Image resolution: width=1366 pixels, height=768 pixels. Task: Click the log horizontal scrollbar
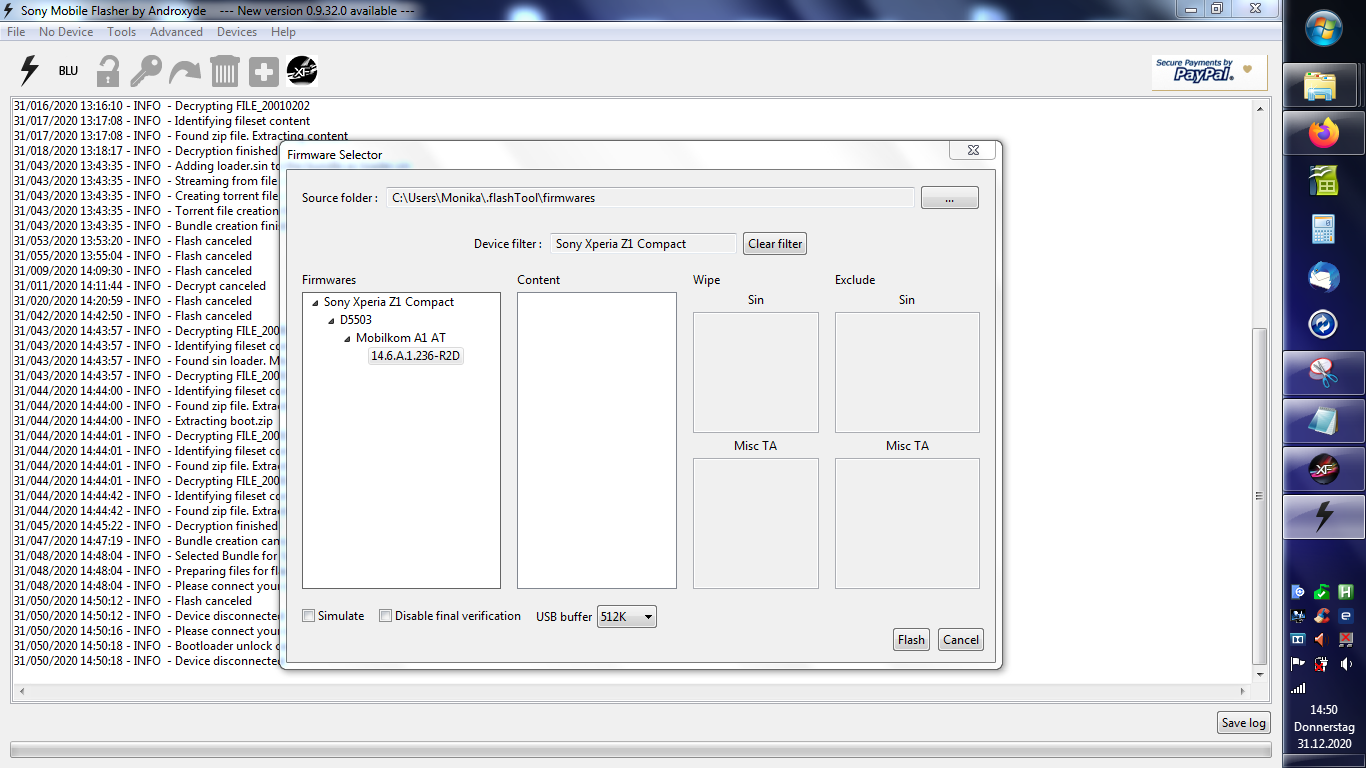pyautogui.click(x=632, y=691)
